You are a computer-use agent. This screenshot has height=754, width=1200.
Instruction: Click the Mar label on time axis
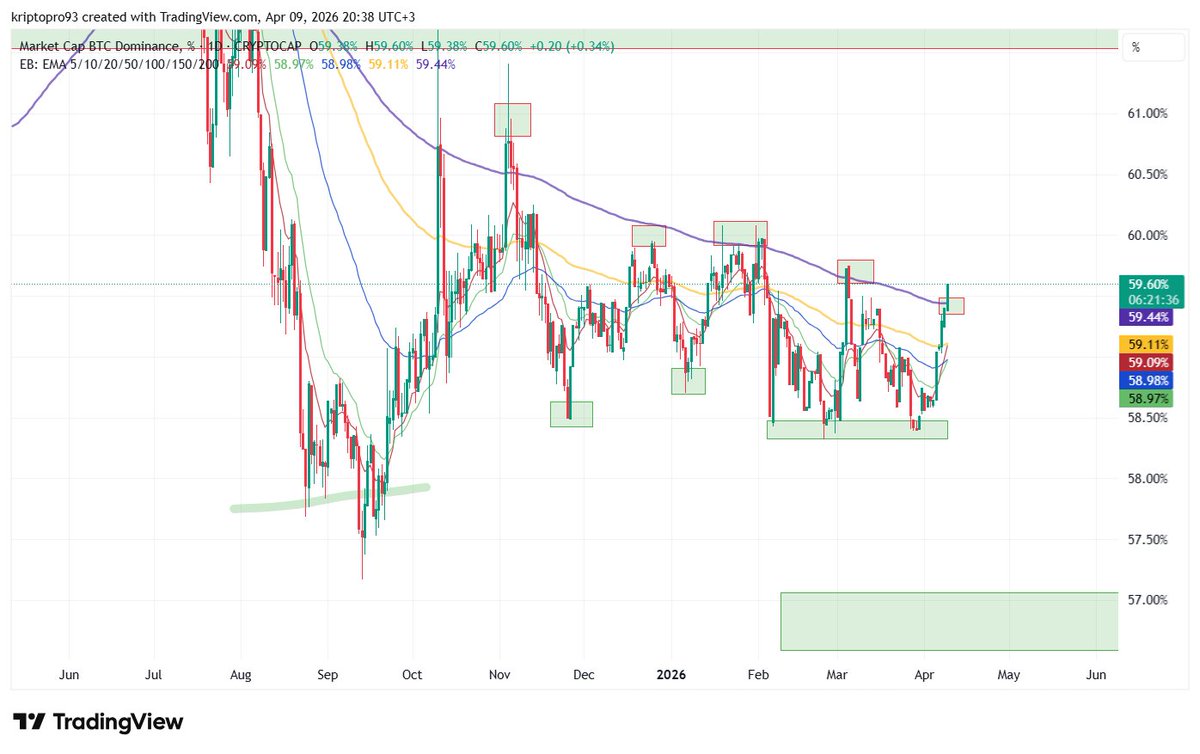click(x=837, y=675)
